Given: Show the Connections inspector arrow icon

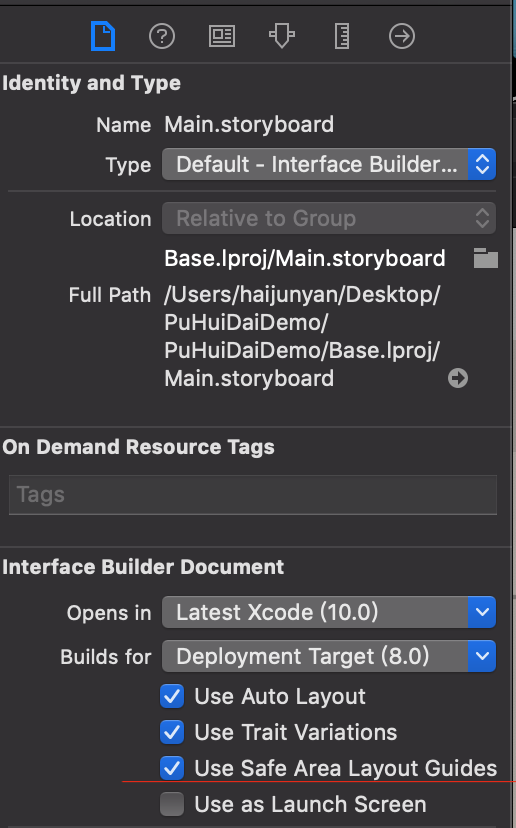Looking at the screenshot, I should click(x=402, y=36).
